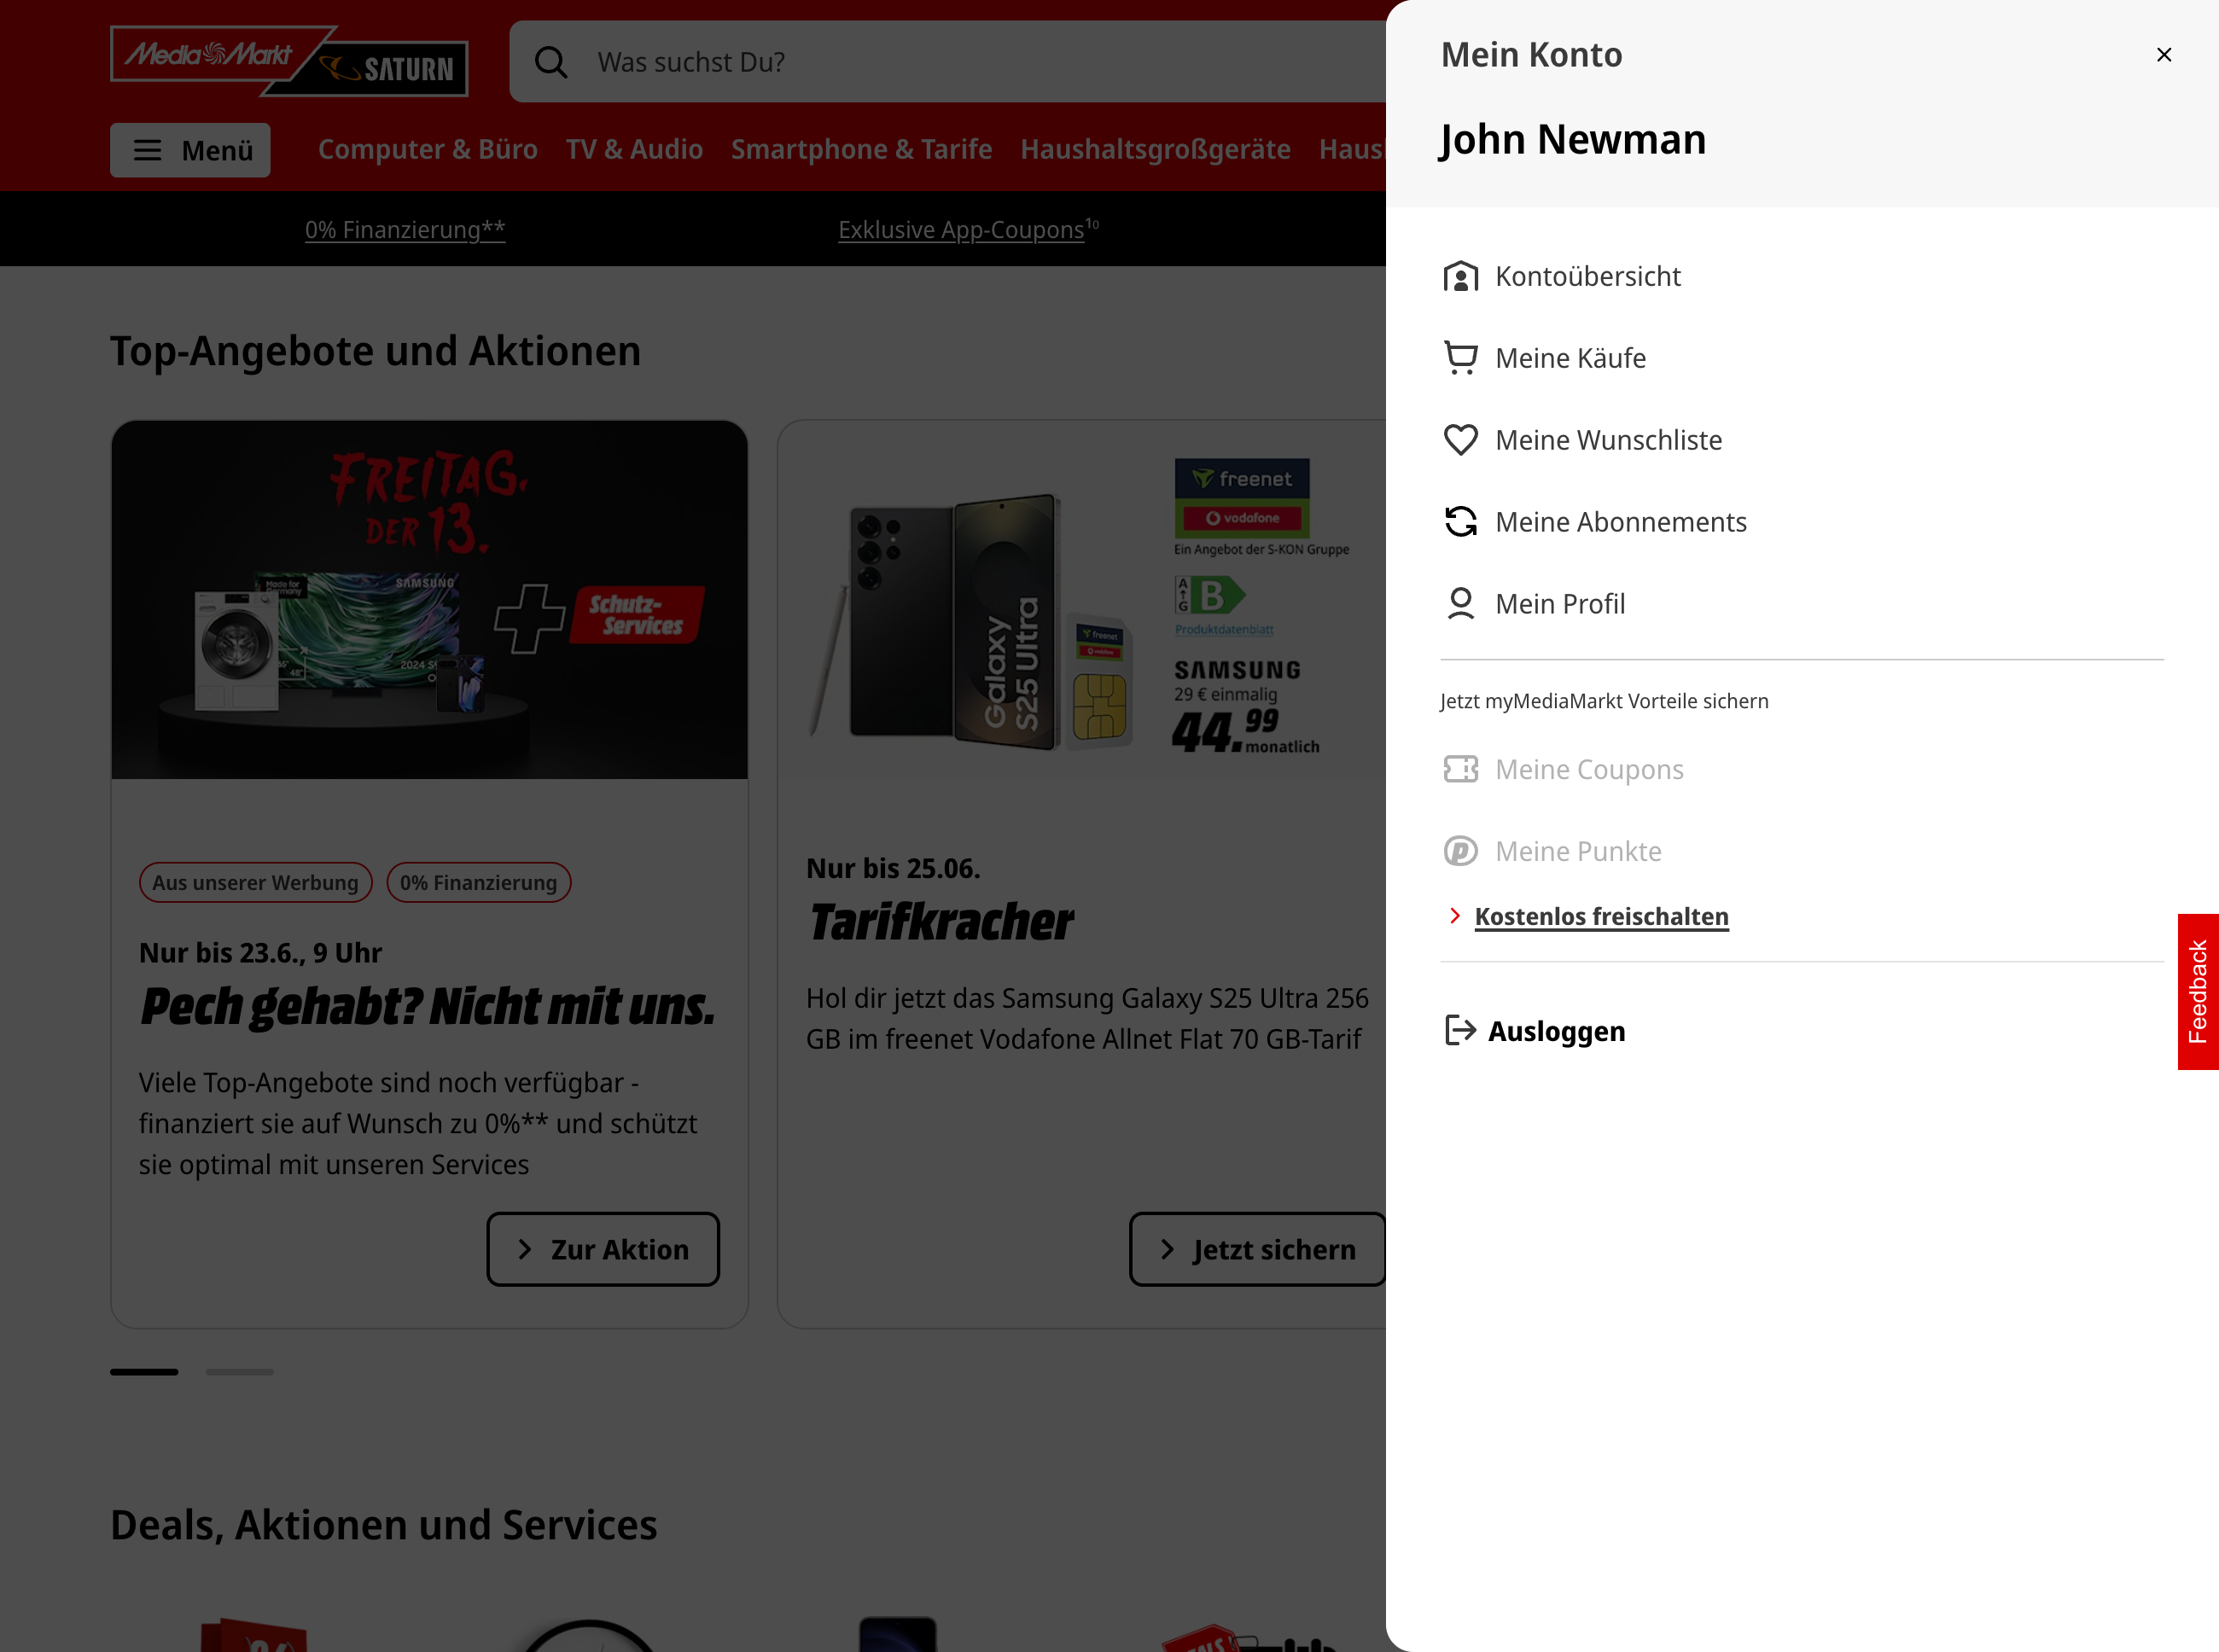
Task: Open the Smartphone & Tarife category
Action: [861, 148]
